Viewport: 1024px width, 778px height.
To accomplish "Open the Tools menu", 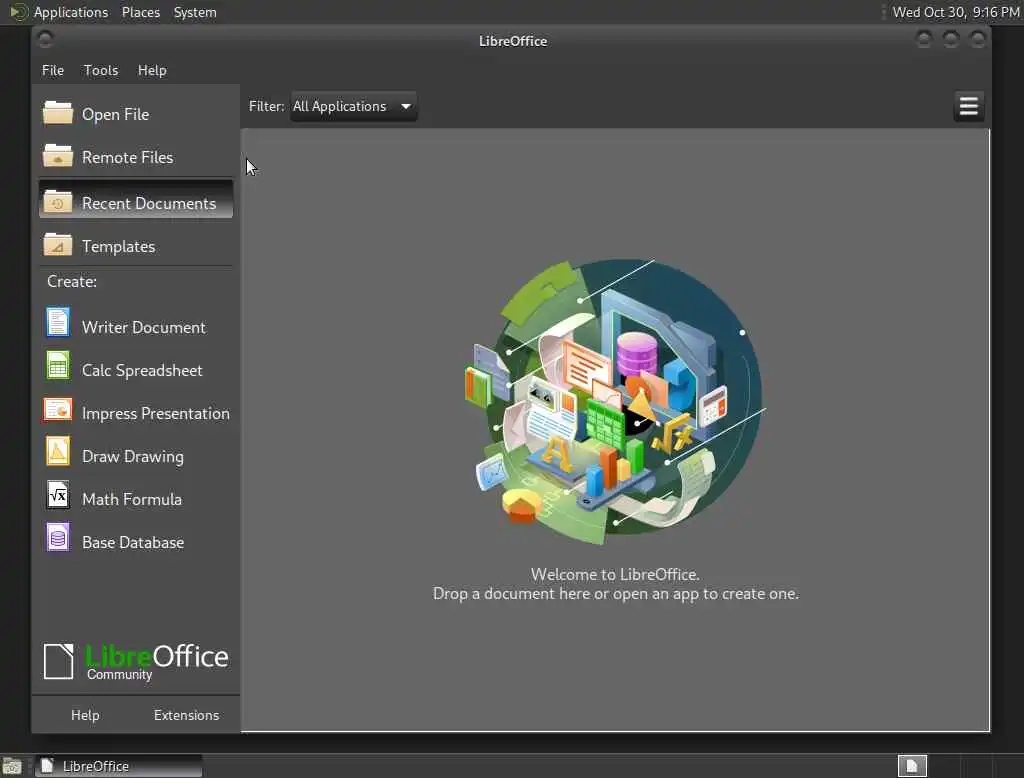I will pos(101,70).
